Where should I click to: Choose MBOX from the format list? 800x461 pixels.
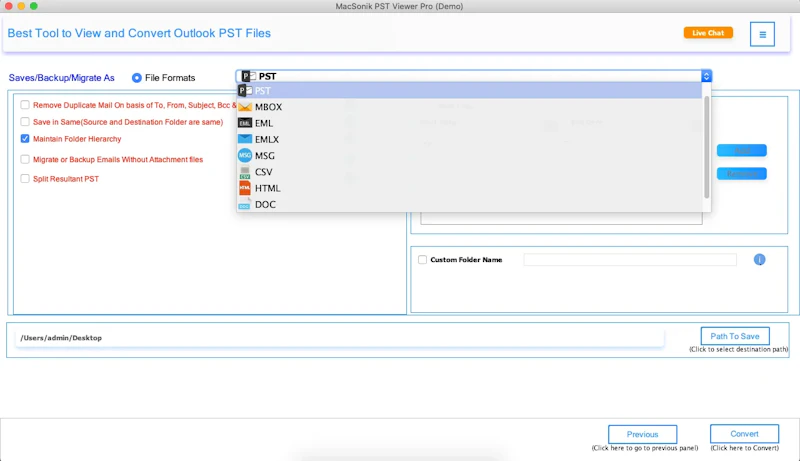[469, 107]
